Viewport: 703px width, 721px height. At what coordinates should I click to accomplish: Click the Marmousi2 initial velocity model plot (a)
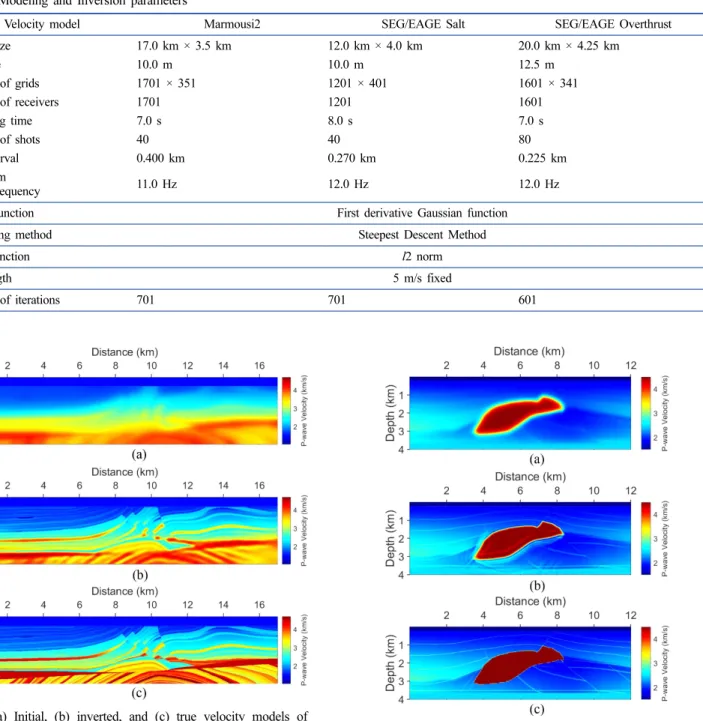138,411
